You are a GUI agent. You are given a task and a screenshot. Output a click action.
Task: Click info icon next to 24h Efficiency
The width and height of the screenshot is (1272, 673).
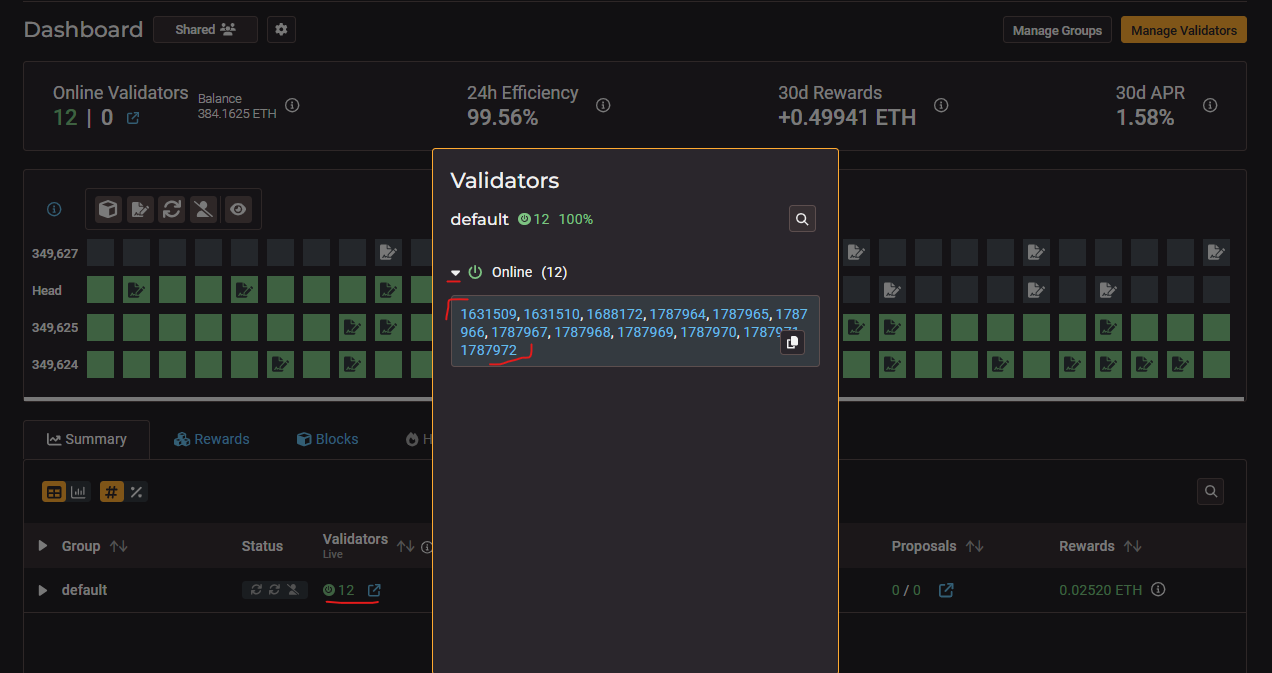point(603,105)
